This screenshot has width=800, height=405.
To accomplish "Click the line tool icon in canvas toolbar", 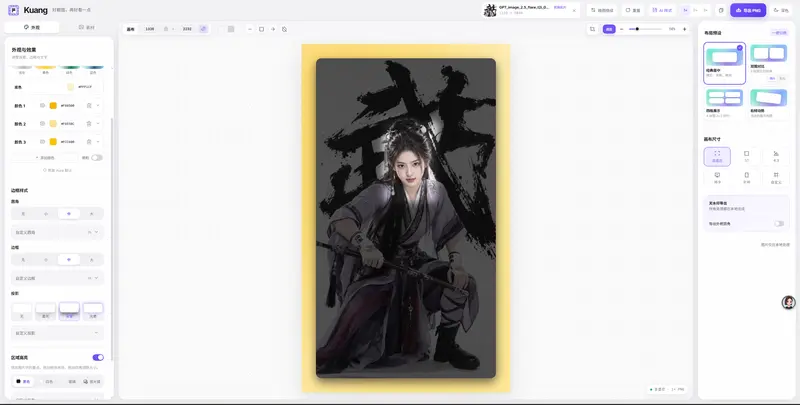I will click(250, 29).
